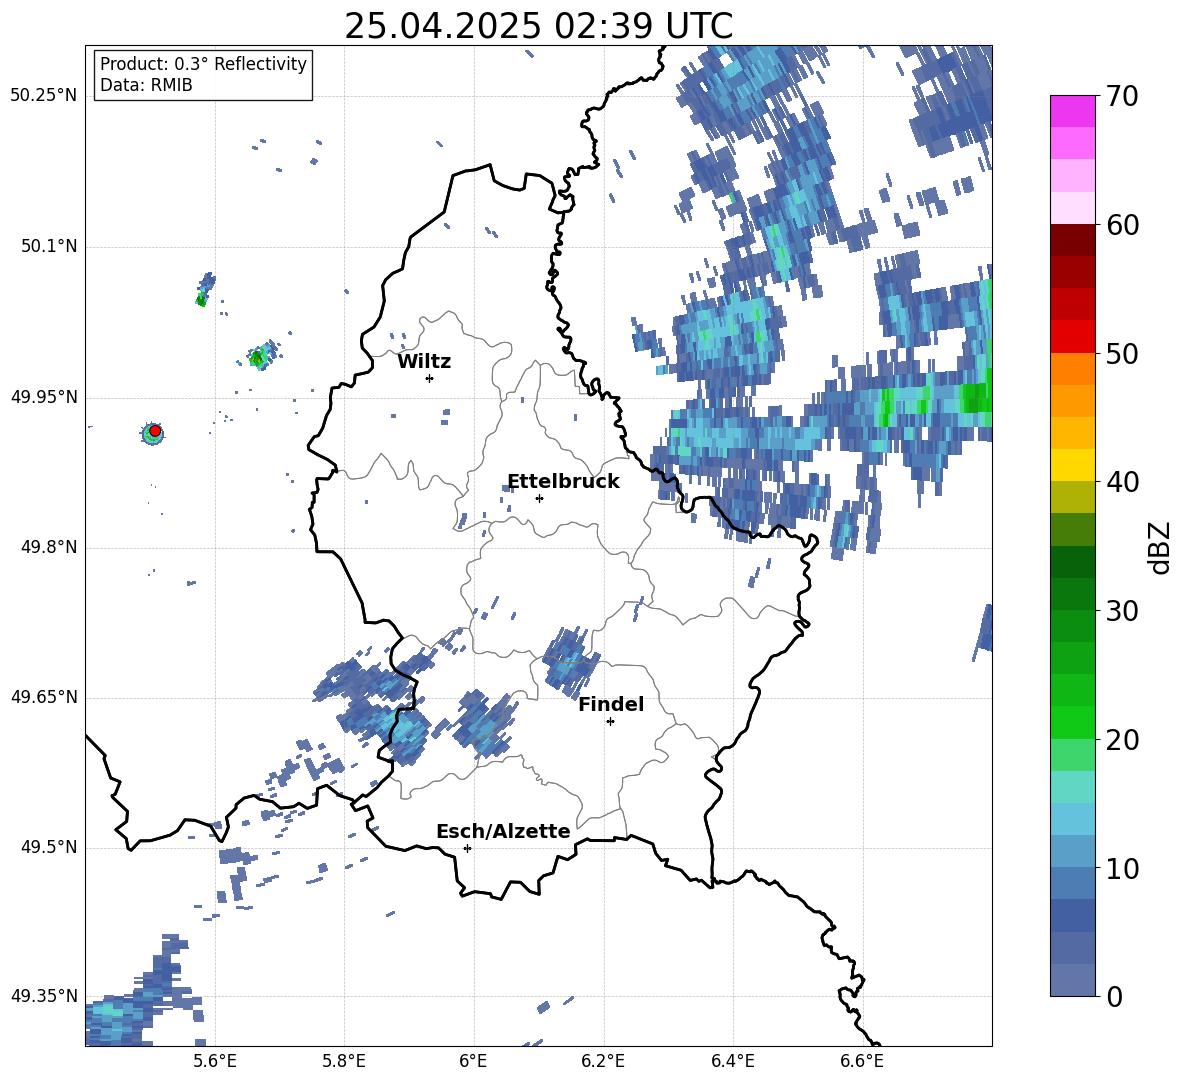Click the Ettelbruck station cross marker
Image resolution: width=1184 pixels, height=1081 pixels.
point(539,498)
